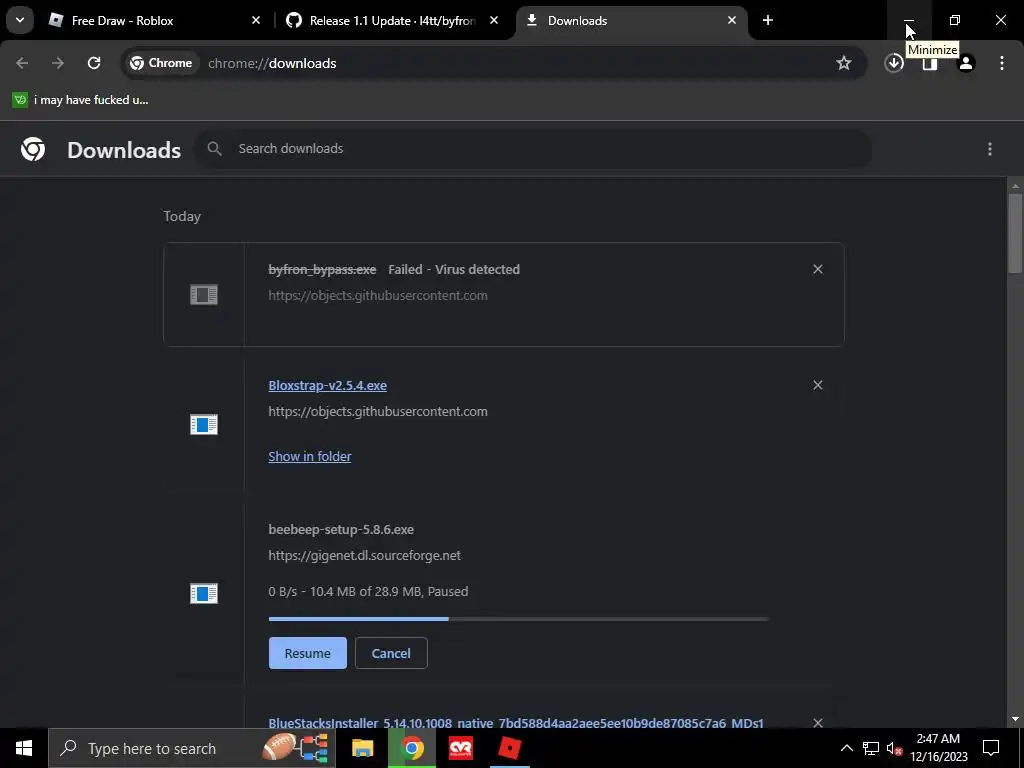Open File Explorer from the taskbar
This screenshot has width=1024, height=768.
pyautogui.click(x=362, y=748)
